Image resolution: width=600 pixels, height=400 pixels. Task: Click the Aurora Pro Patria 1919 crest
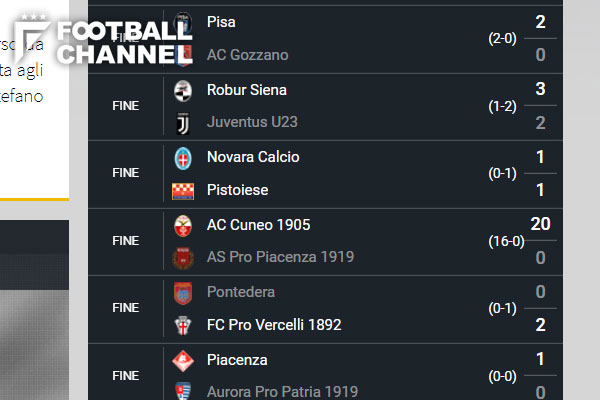click(x=182, y=391)
